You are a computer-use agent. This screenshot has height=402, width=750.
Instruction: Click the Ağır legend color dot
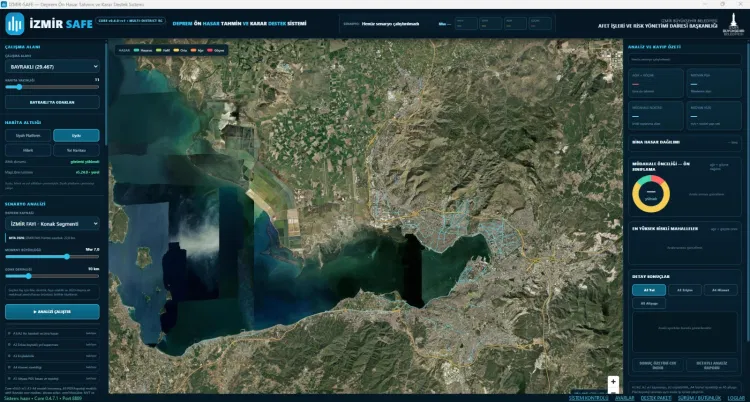tap(194, 50)
